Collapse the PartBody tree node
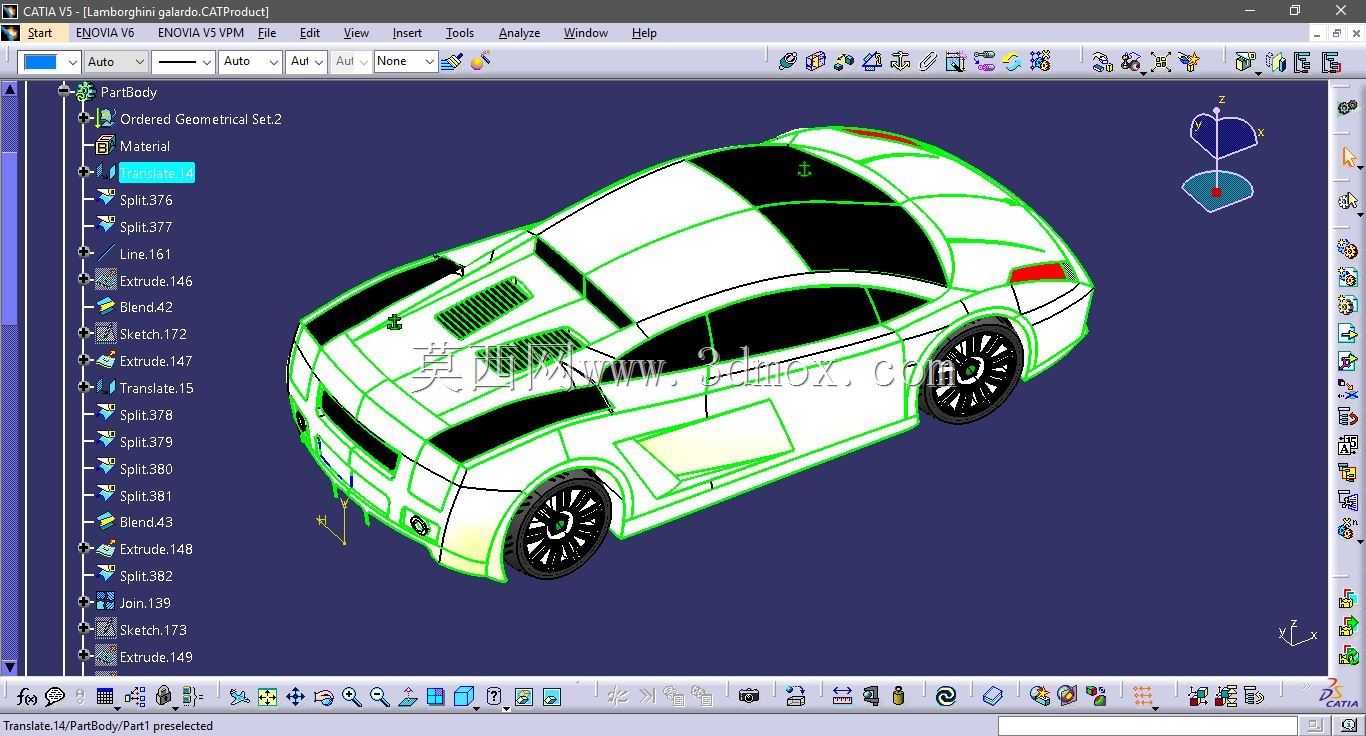 [65, 91]
